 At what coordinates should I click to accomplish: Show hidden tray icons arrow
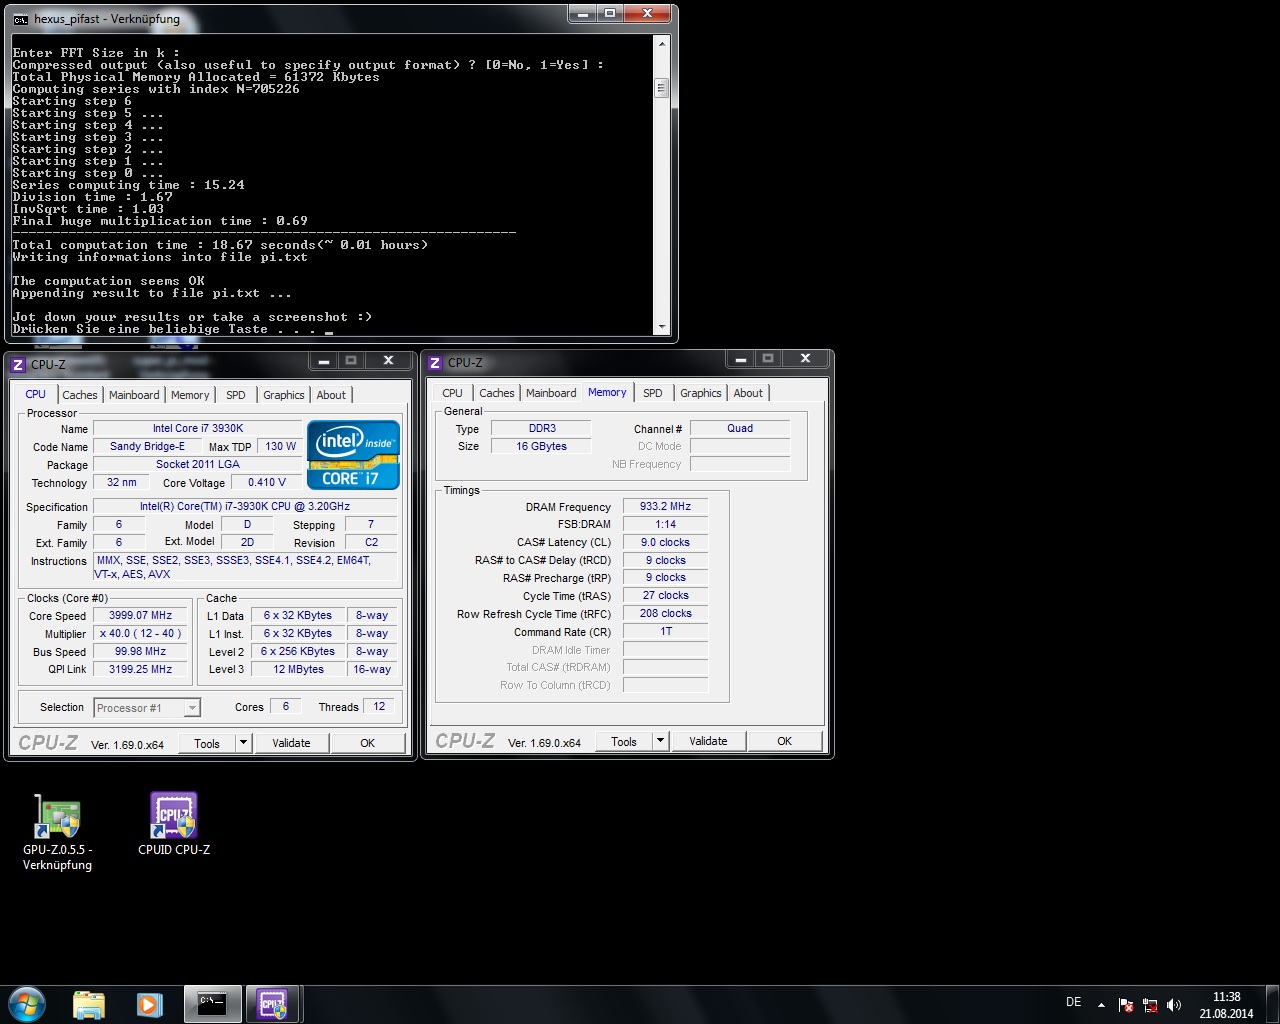(1101, 1005)
